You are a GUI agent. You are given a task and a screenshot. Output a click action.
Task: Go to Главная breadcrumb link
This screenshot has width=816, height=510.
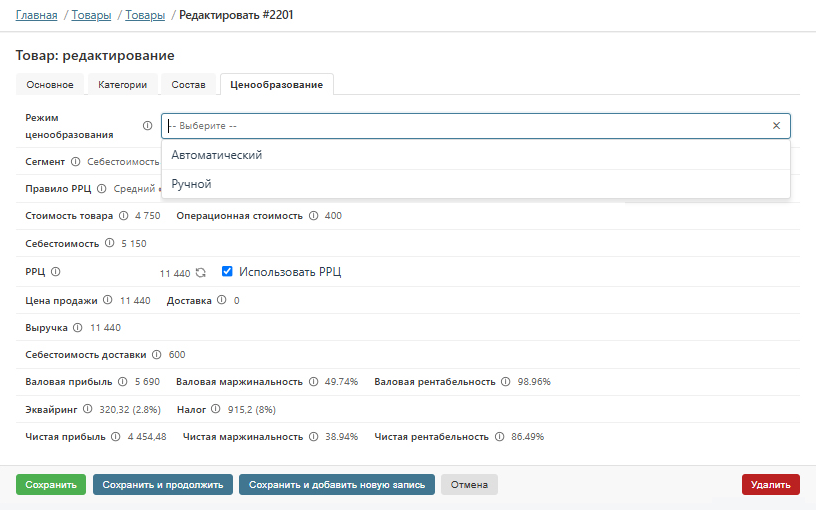36,15
